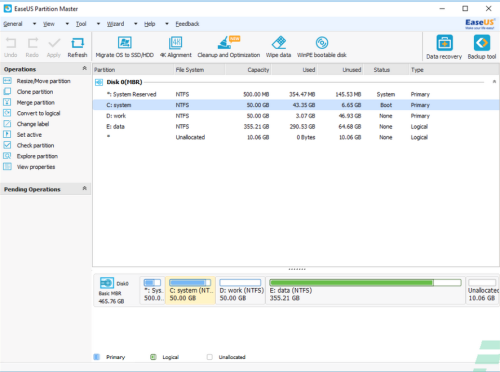Screen dimensions: 500x372
Task: Open Explore partition operation
Action: click(30, 156)
